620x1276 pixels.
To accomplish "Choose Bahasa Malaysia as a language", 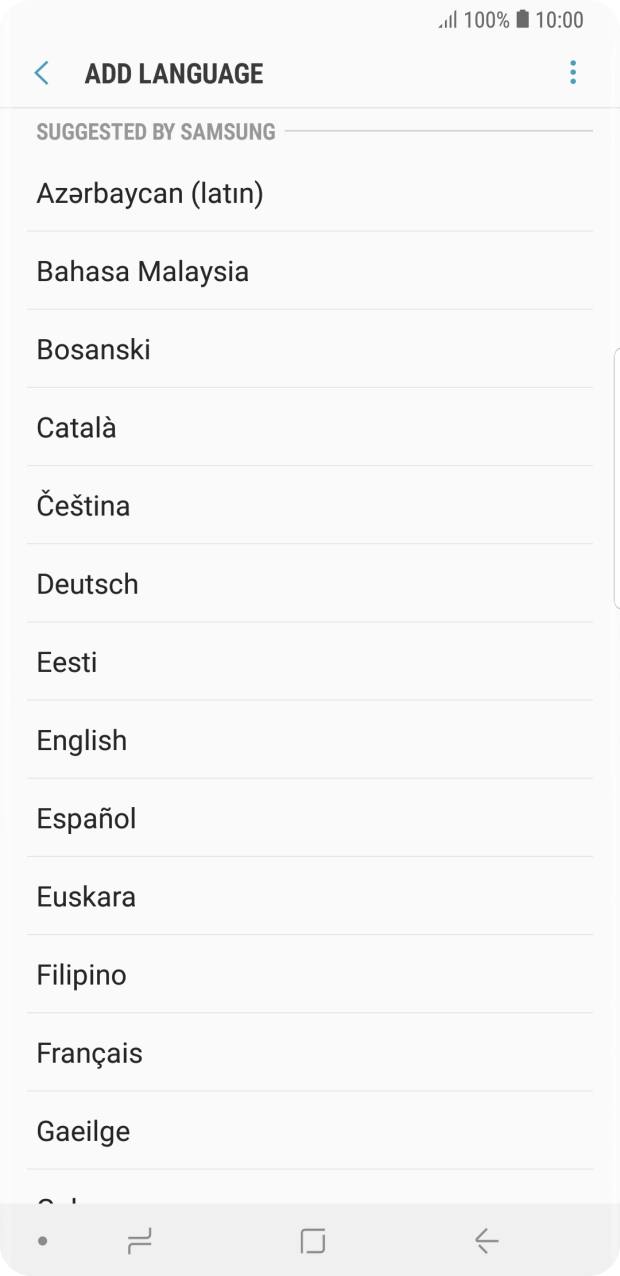I will (x=142, y=271).
